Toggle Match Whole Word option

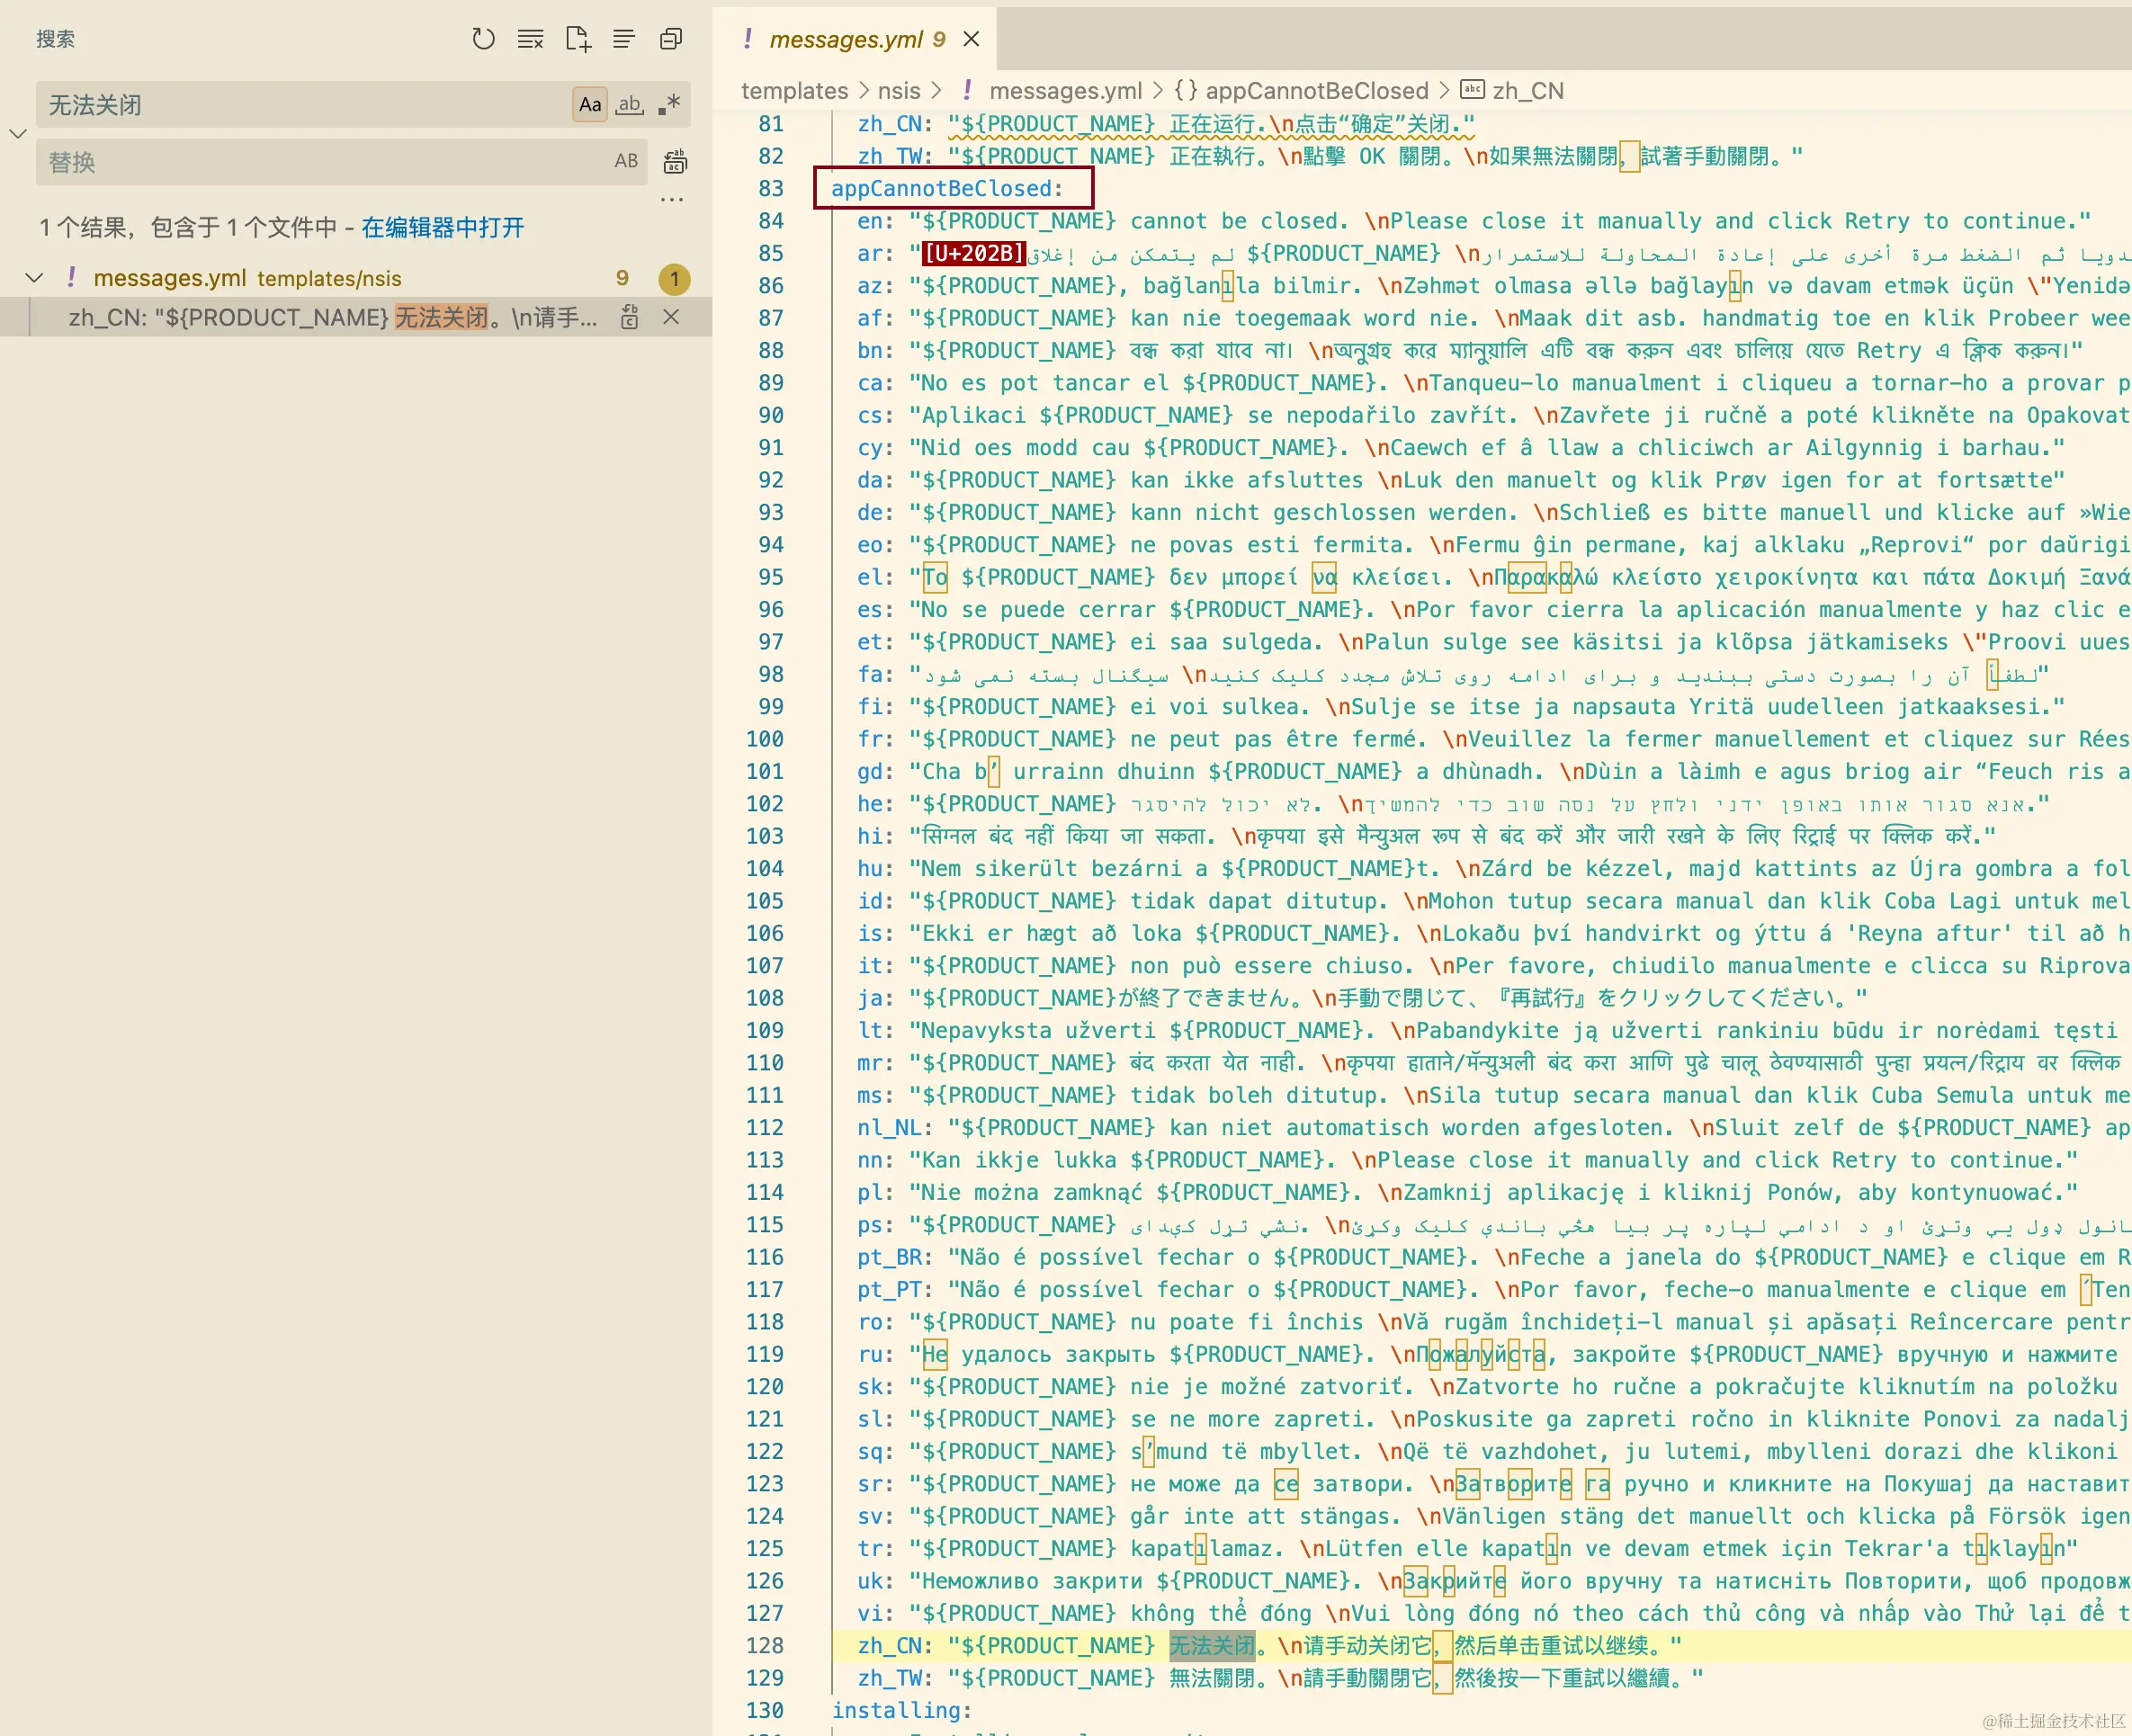[x=629, y=104]
